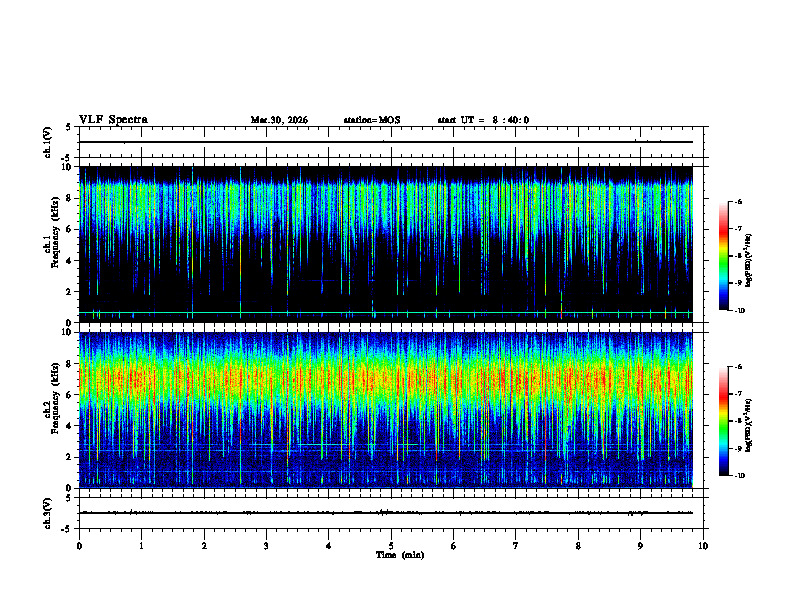Screen dimensions: 792x612
Task: Click time axis tick label 7
Action: click(x=516, y=546)
